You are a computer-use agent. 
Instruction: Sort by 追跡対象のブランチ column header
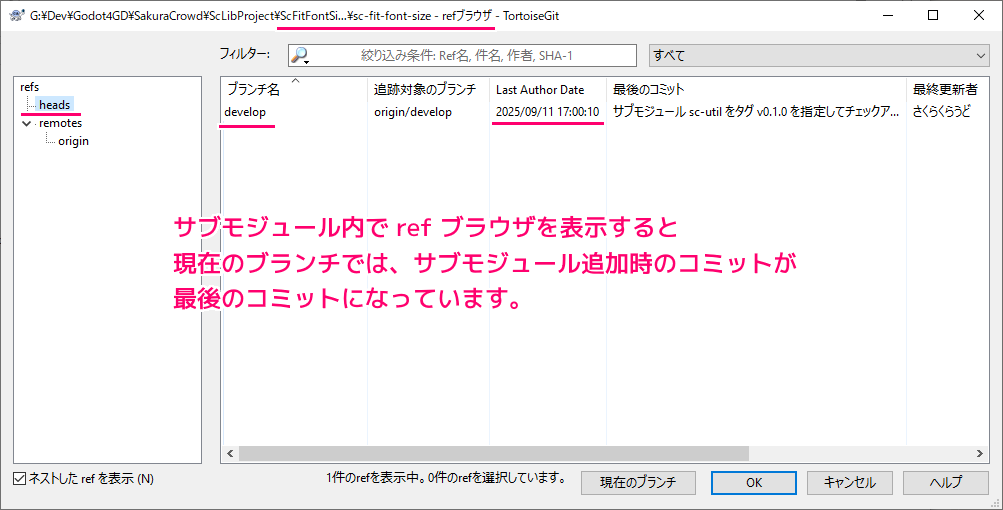[424, 90]
